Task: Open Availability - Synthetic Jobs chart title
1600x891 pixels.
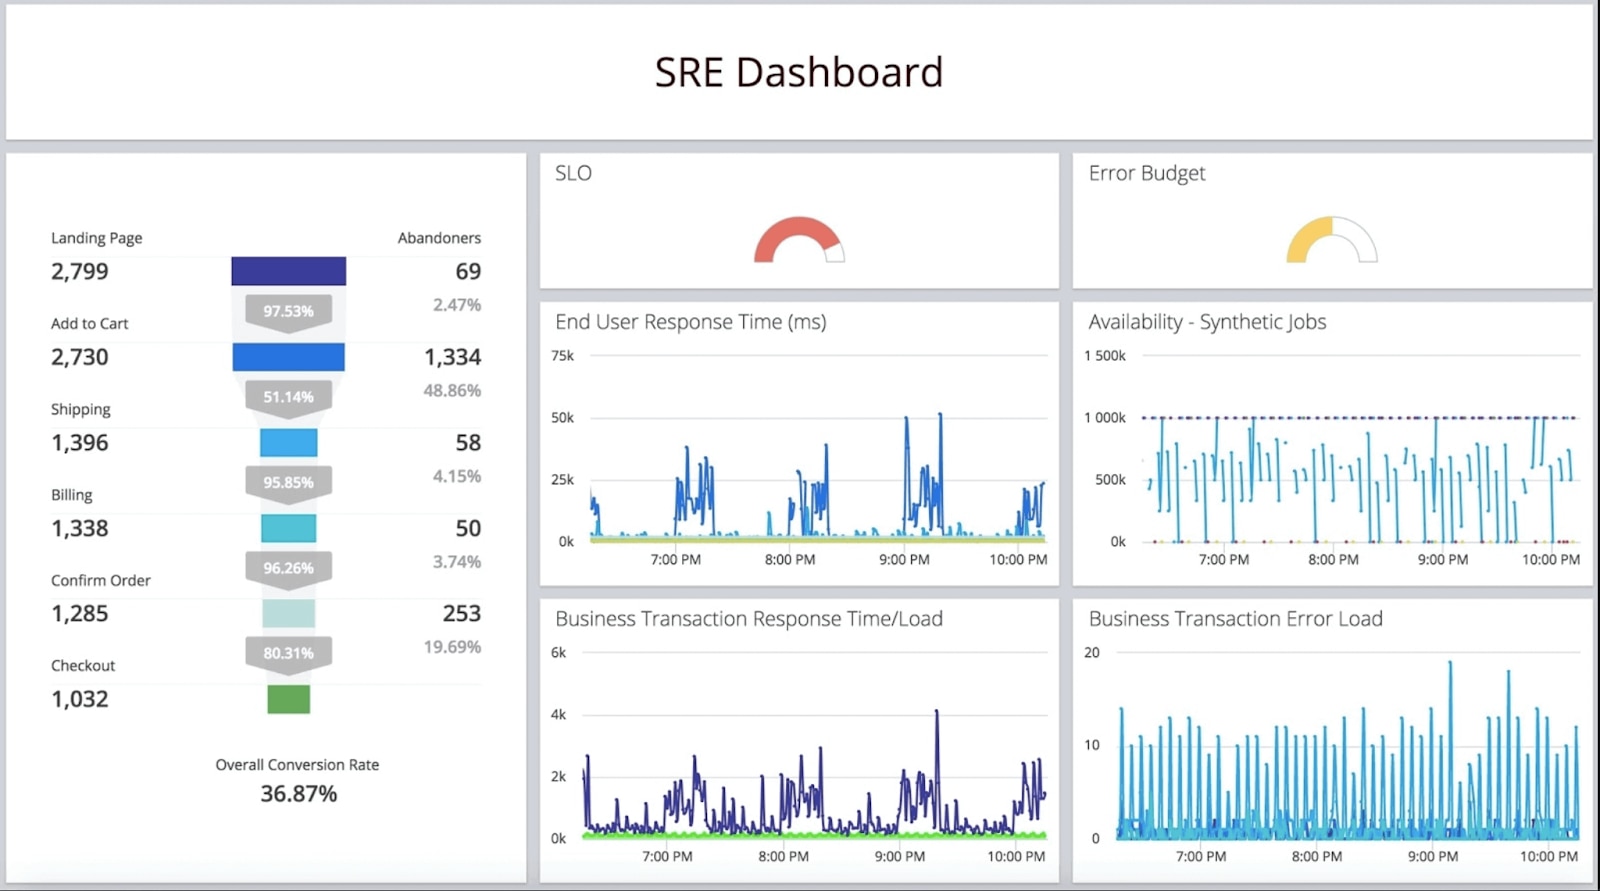Action: point(1207,322)
